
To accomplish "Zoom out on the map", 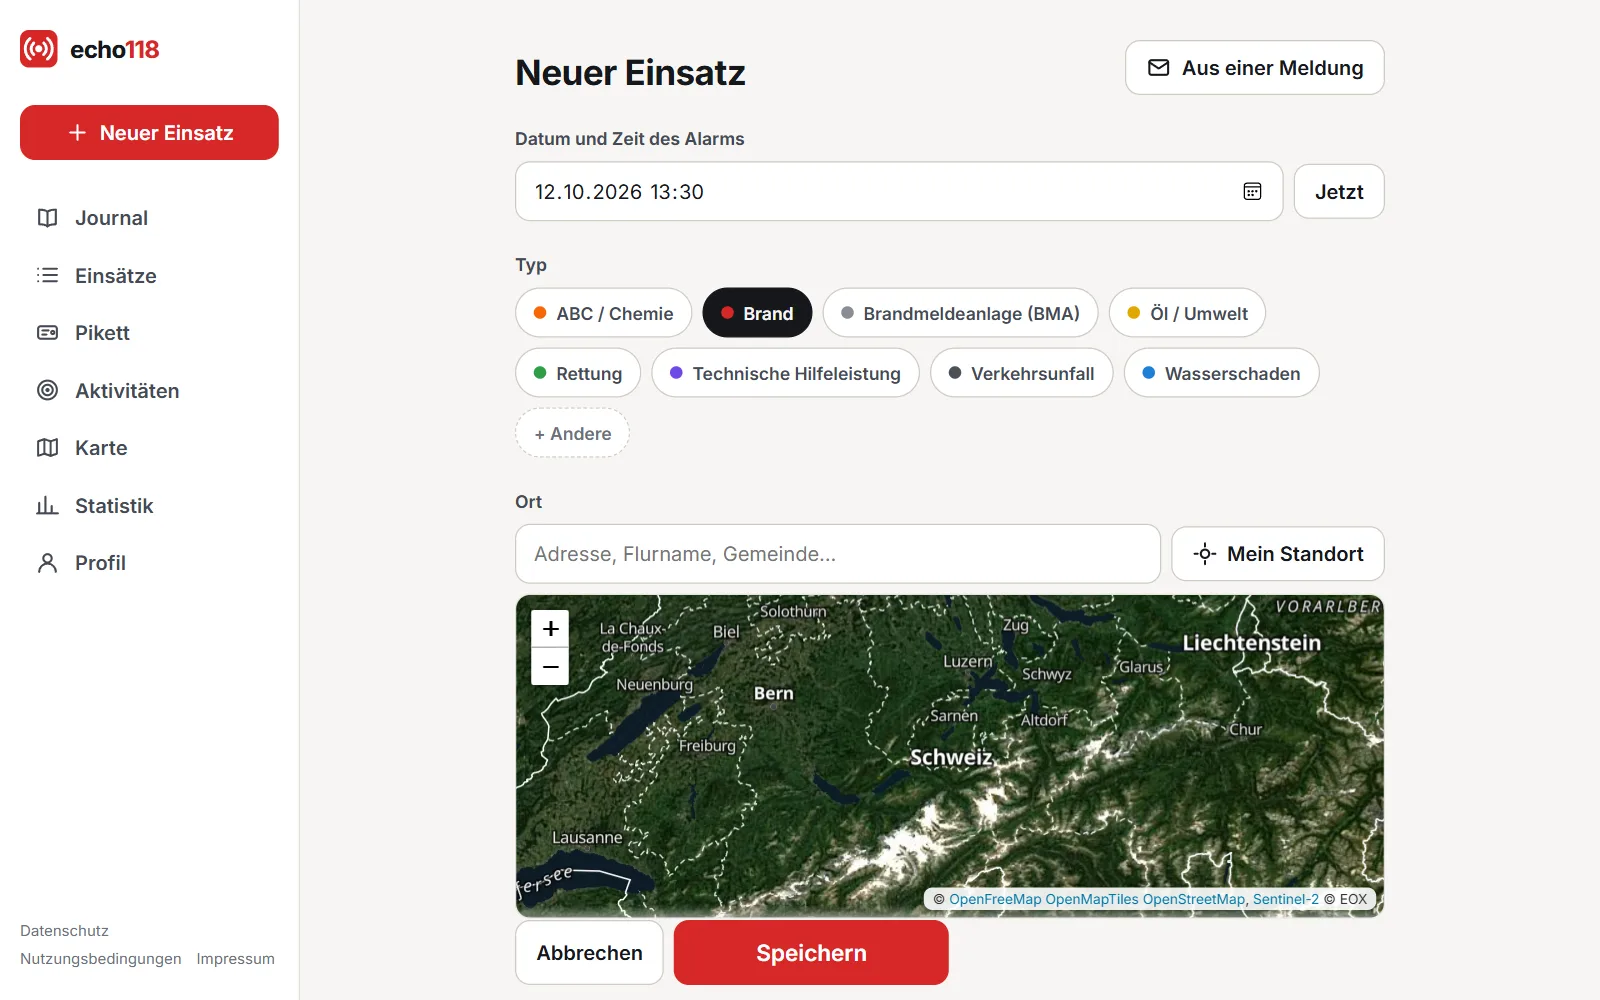I will (550, 666).
